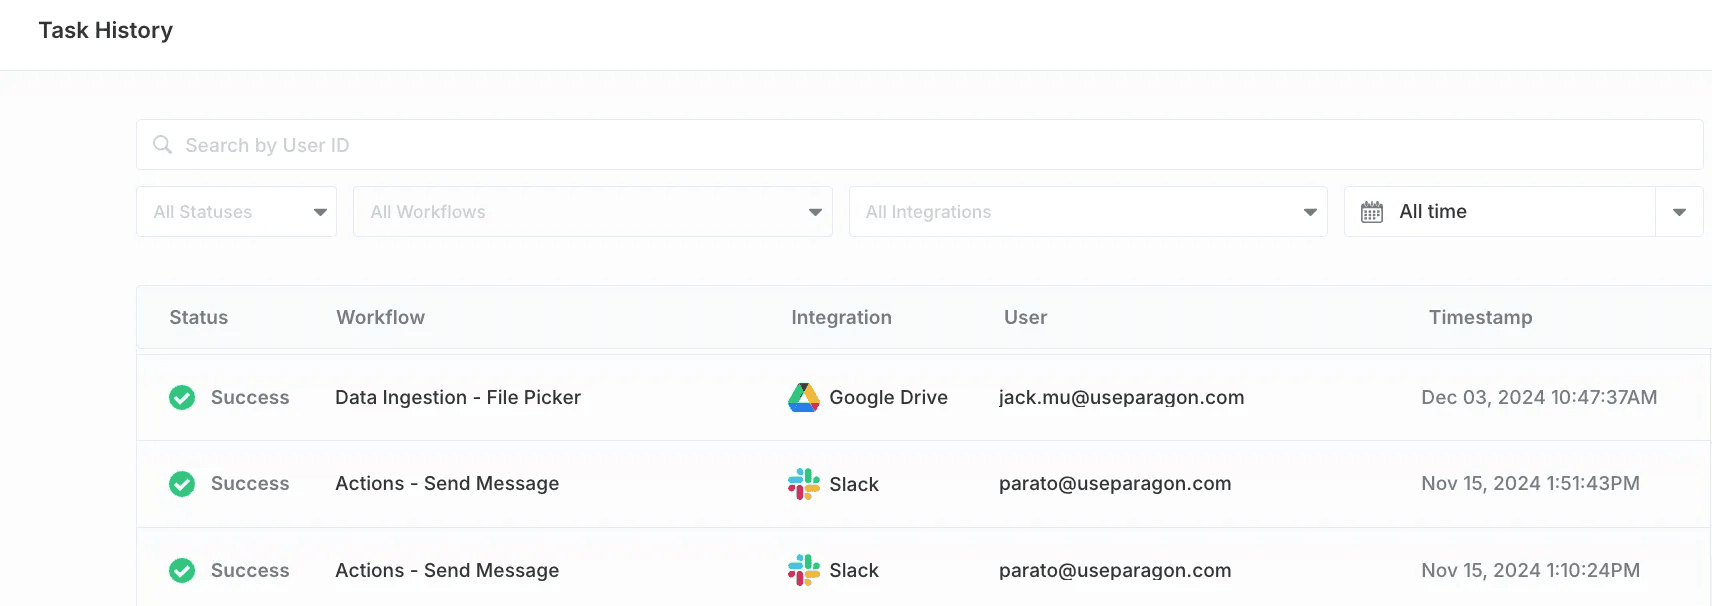The height and width of the screenshot is (606, 1712).
Task: Click the calendar icon beside All time
Action: pyautogui.click(x=1372, y=212)
